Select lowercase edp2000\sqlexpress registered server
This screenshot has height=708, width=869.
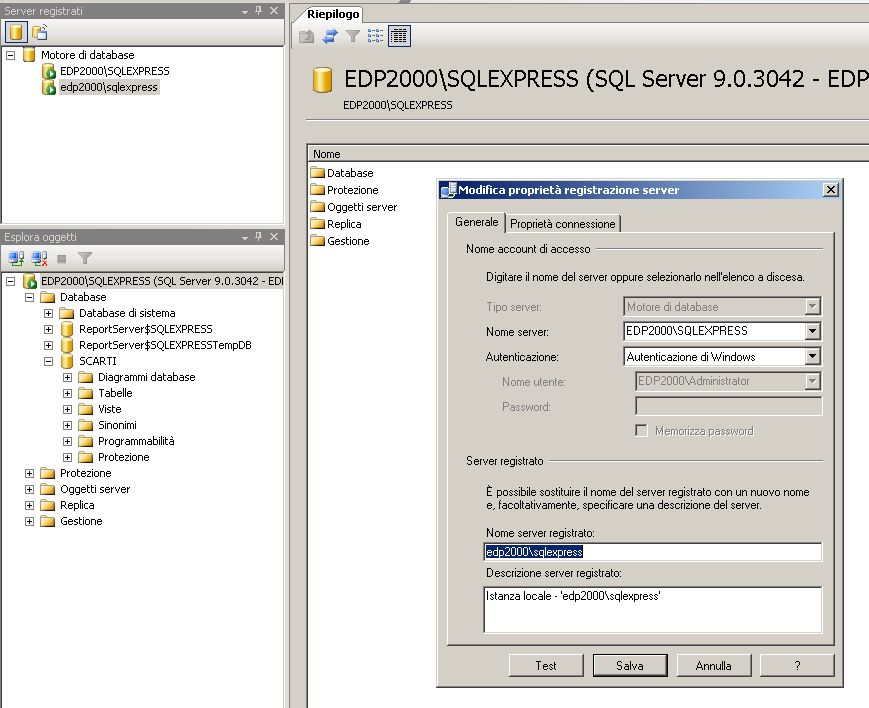point(109,87)
